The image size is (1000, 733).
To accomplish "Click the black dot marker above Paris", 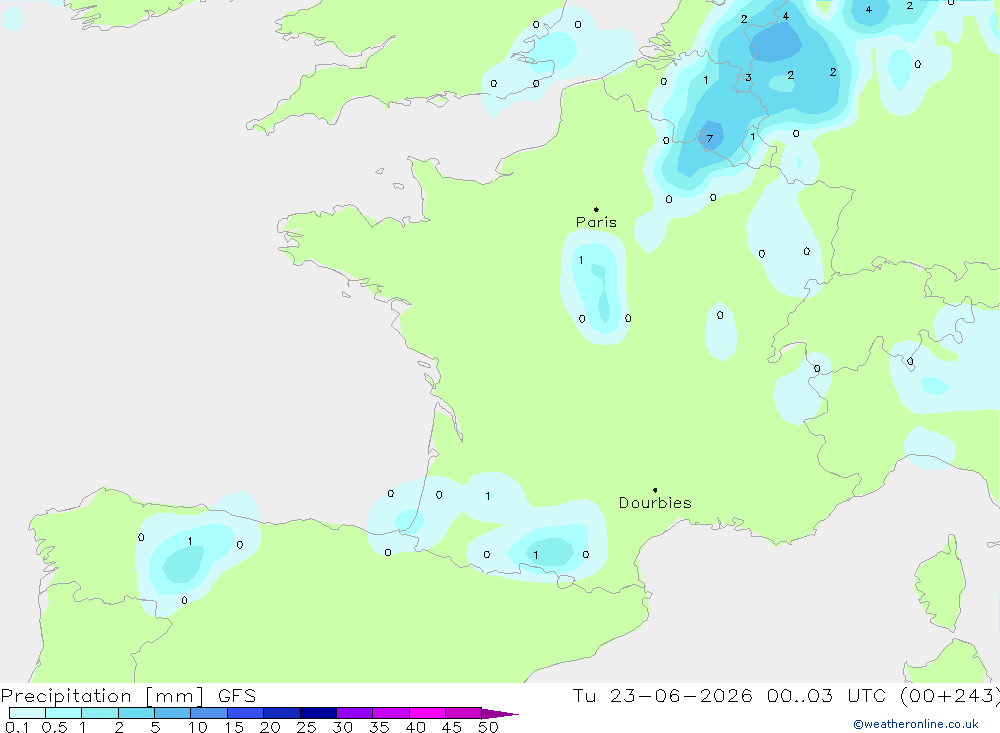I will click(x=596, y=209).
